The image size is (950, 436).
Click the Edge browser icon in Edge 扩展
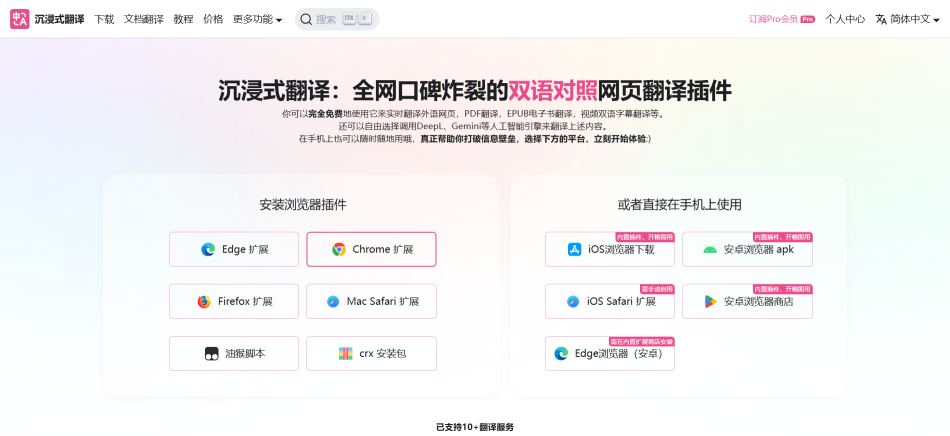point(208,249)
